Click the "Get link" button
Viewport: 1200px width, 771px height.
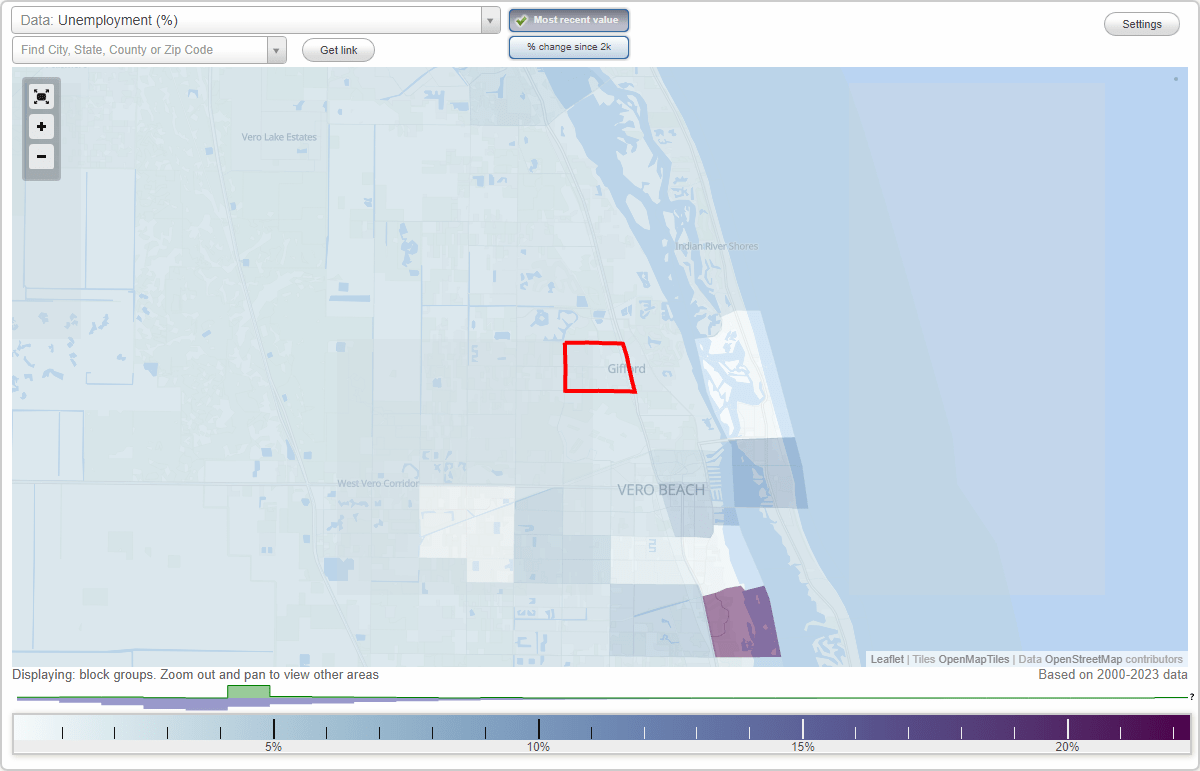tap(337, 50)
